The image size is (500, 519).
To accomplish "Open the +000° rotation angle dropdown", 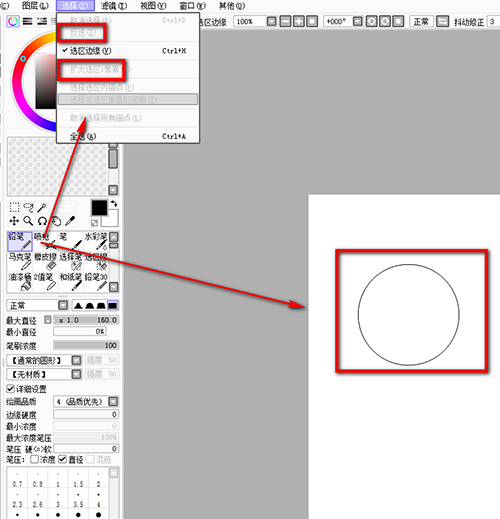I will pyautogui.click(x=358, y=22).
